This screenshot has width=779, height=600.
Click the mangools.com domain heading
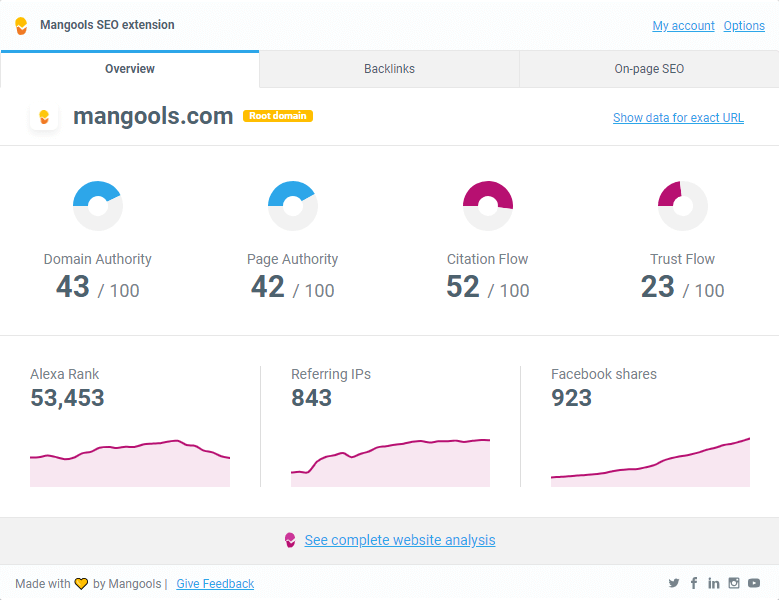point(153,116)
